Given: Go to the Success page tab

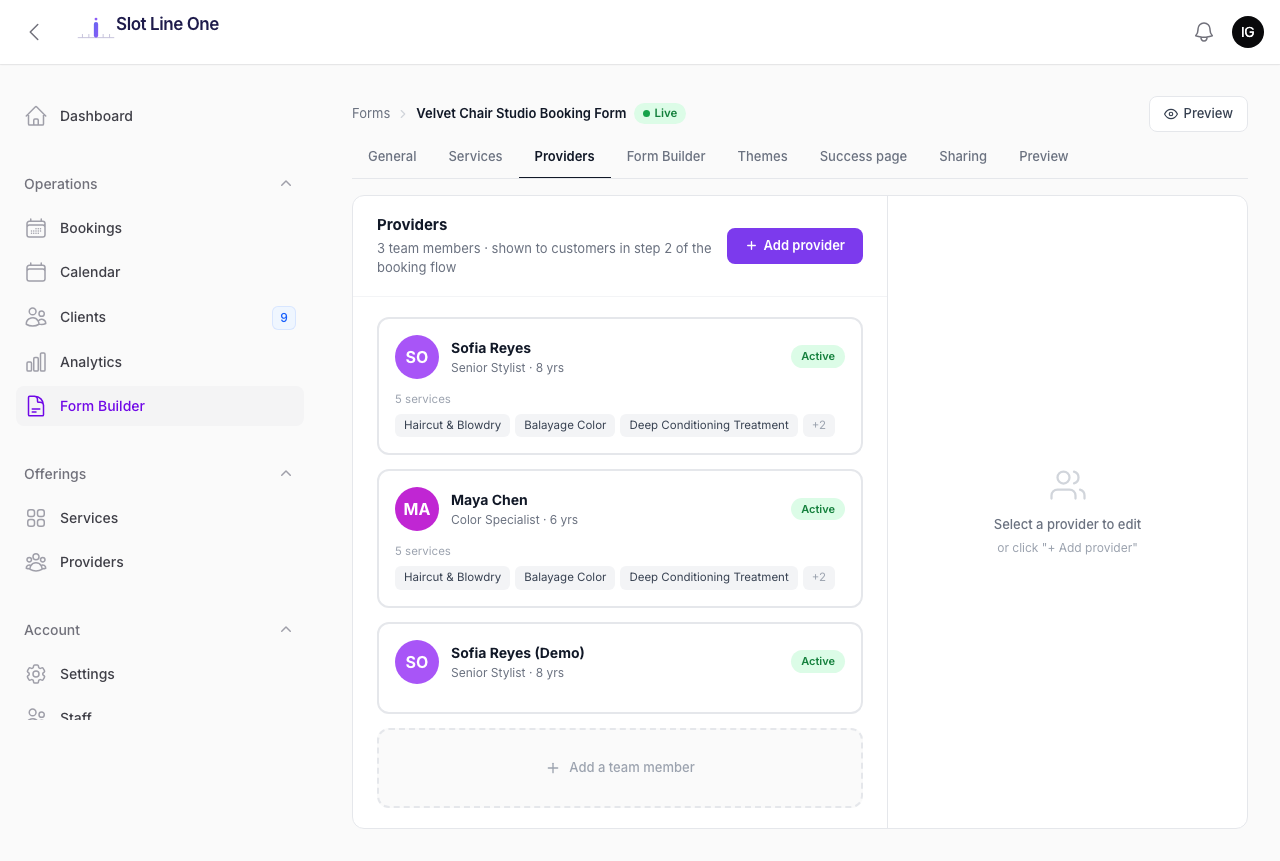Looking at the screenshot, I should [x=864, y=156].
